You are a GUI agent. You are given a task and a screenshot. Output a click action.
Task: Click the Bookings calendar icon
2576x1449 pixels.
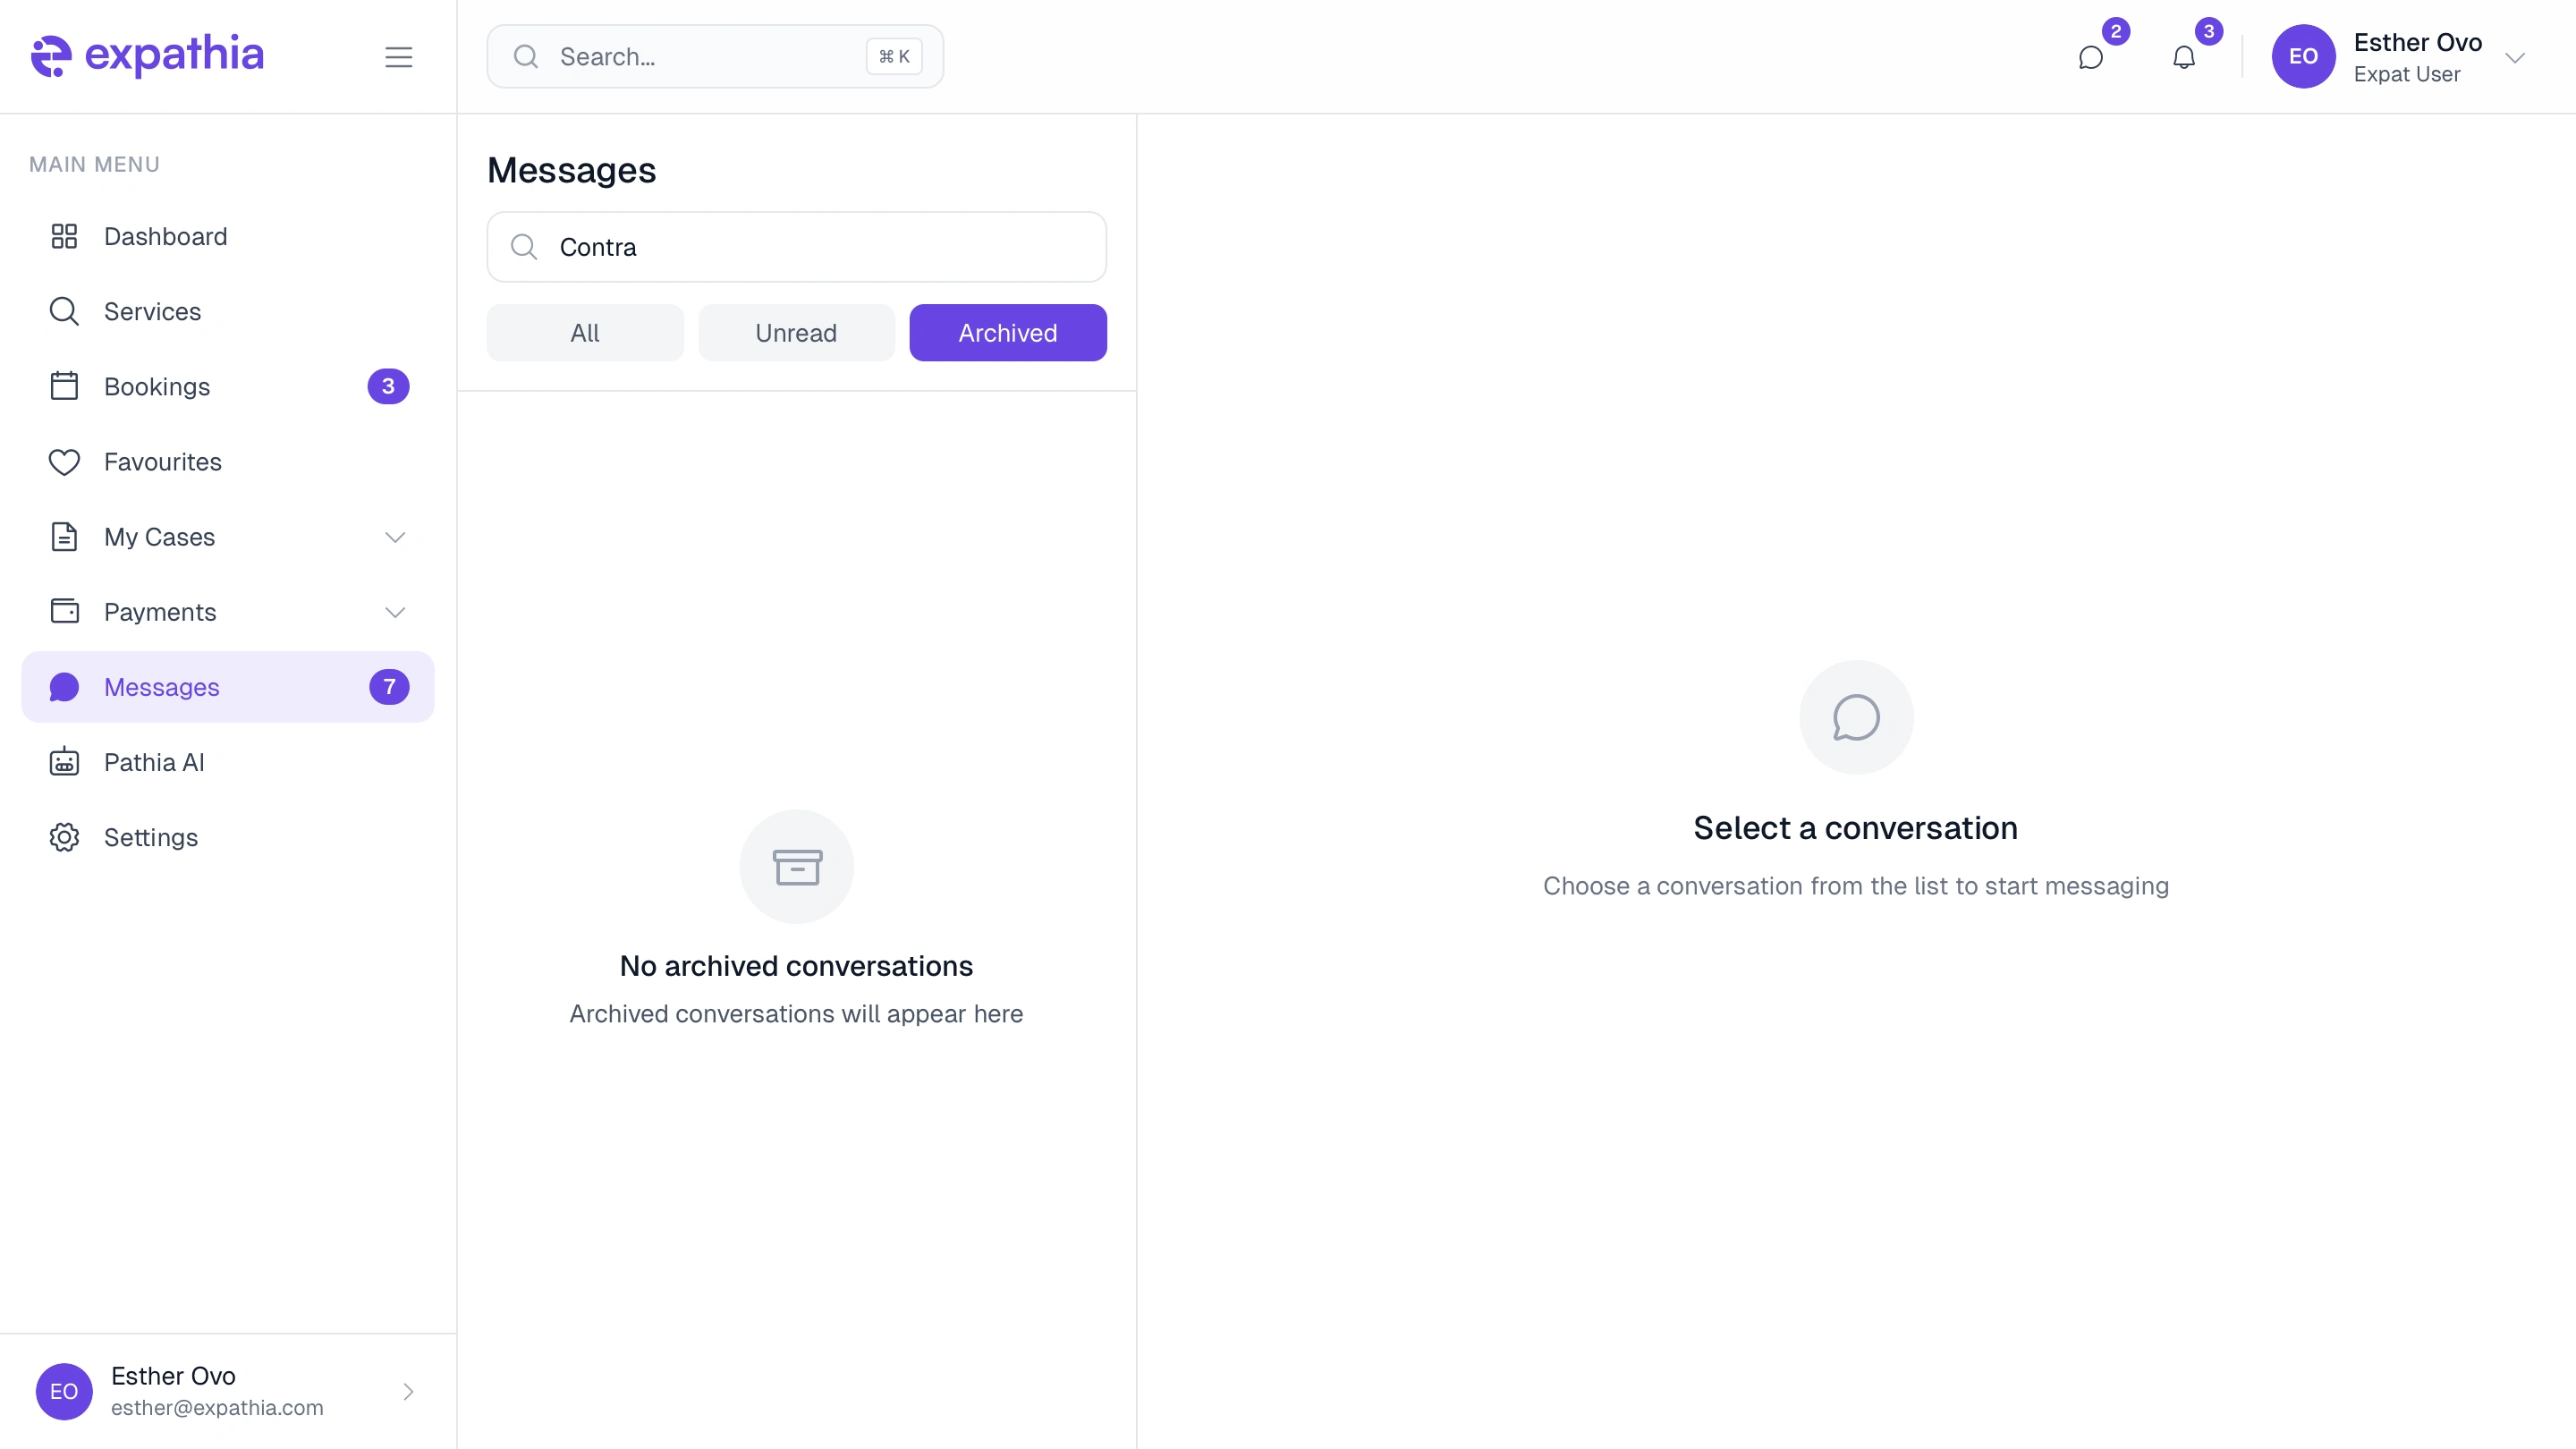pyautogui.click(x=64, y=386)
